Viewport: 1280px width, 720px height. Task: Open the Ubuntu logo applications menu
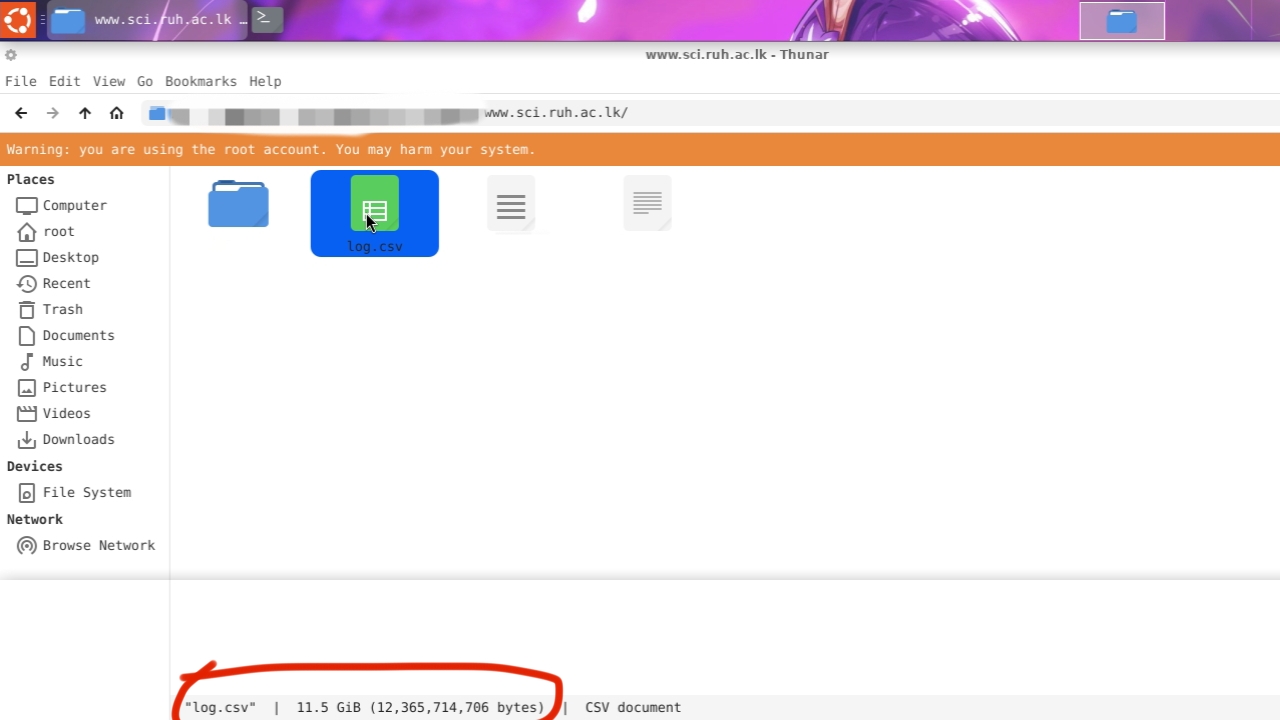pos(18,19)
